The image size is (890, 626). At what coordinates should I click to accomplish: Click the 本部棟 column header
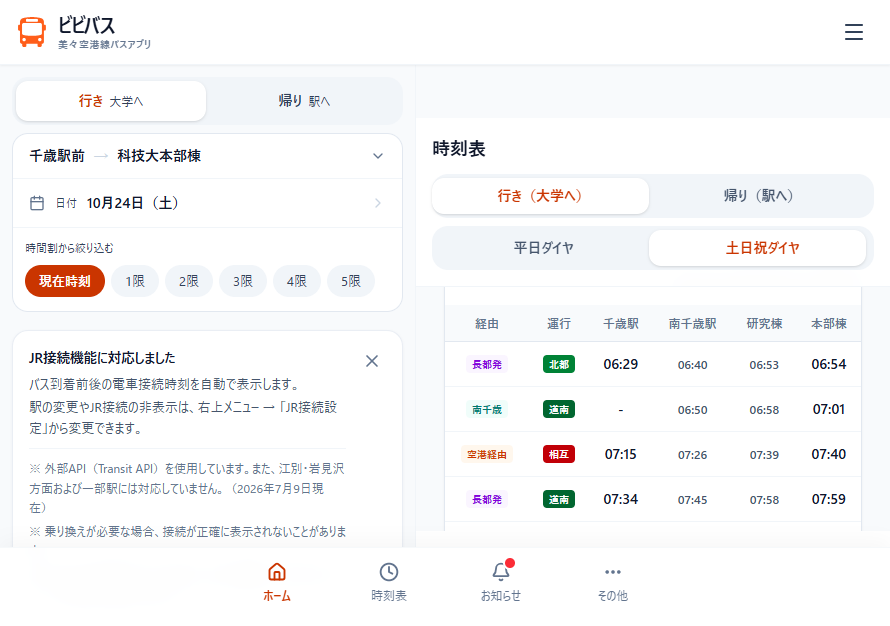coord(829,323)
